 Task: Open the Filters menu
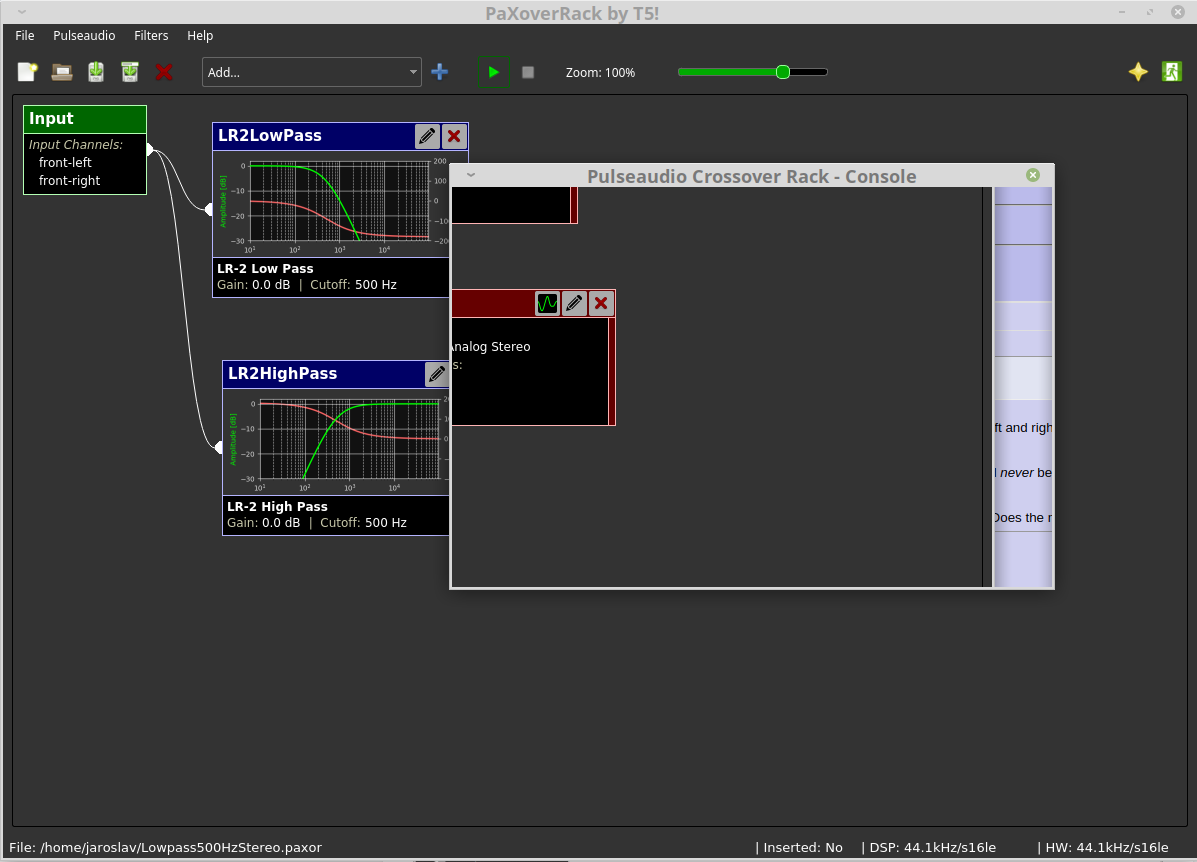click(x=151, y=36)
